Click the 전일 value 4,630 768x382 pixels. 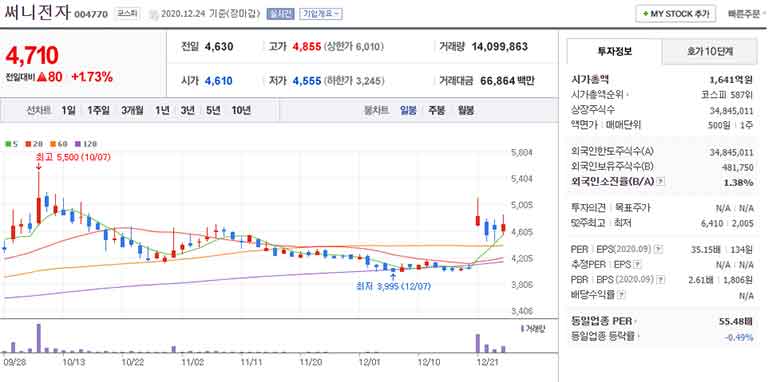219,47
